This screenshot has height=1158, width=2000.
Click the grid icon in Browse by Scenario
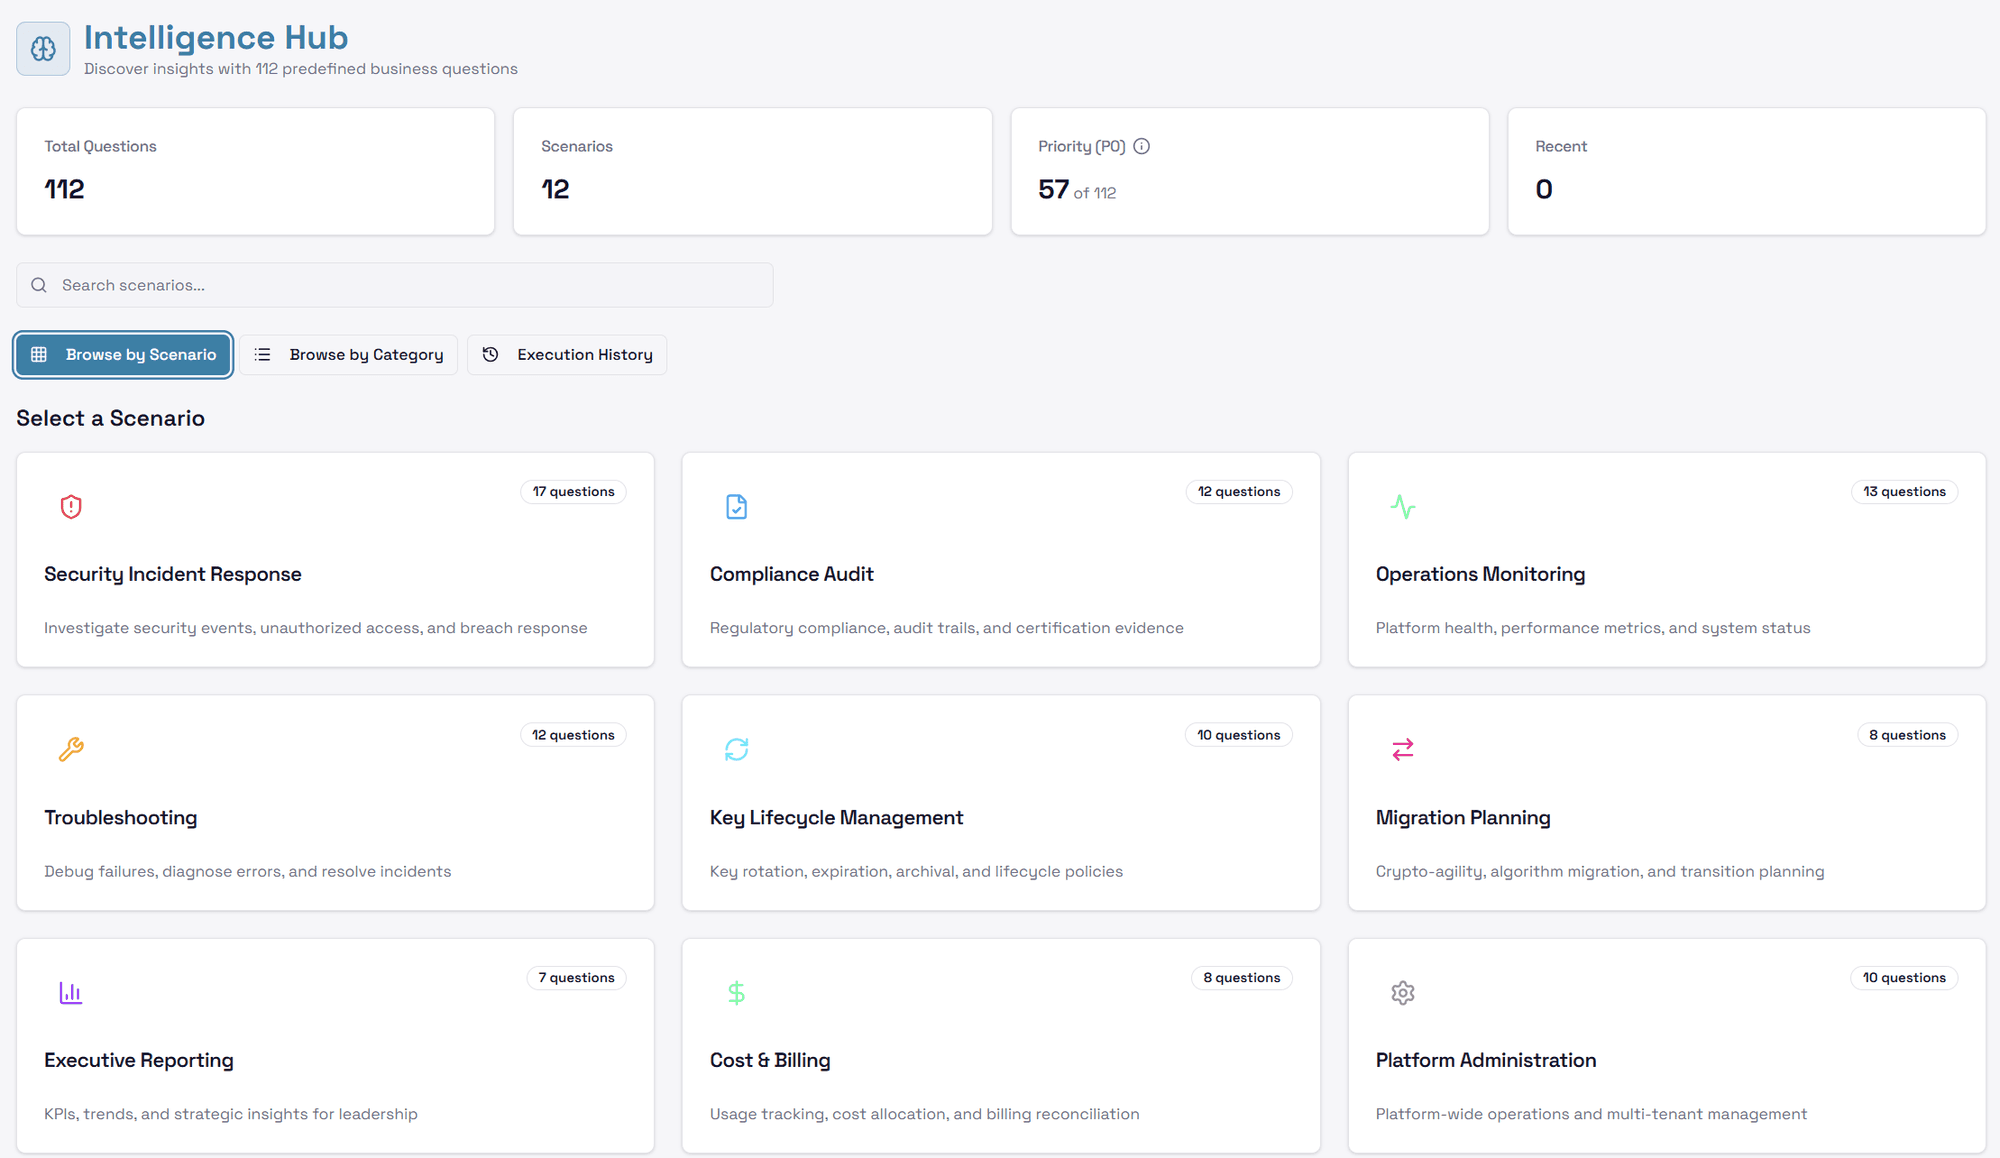click(39, 355)
